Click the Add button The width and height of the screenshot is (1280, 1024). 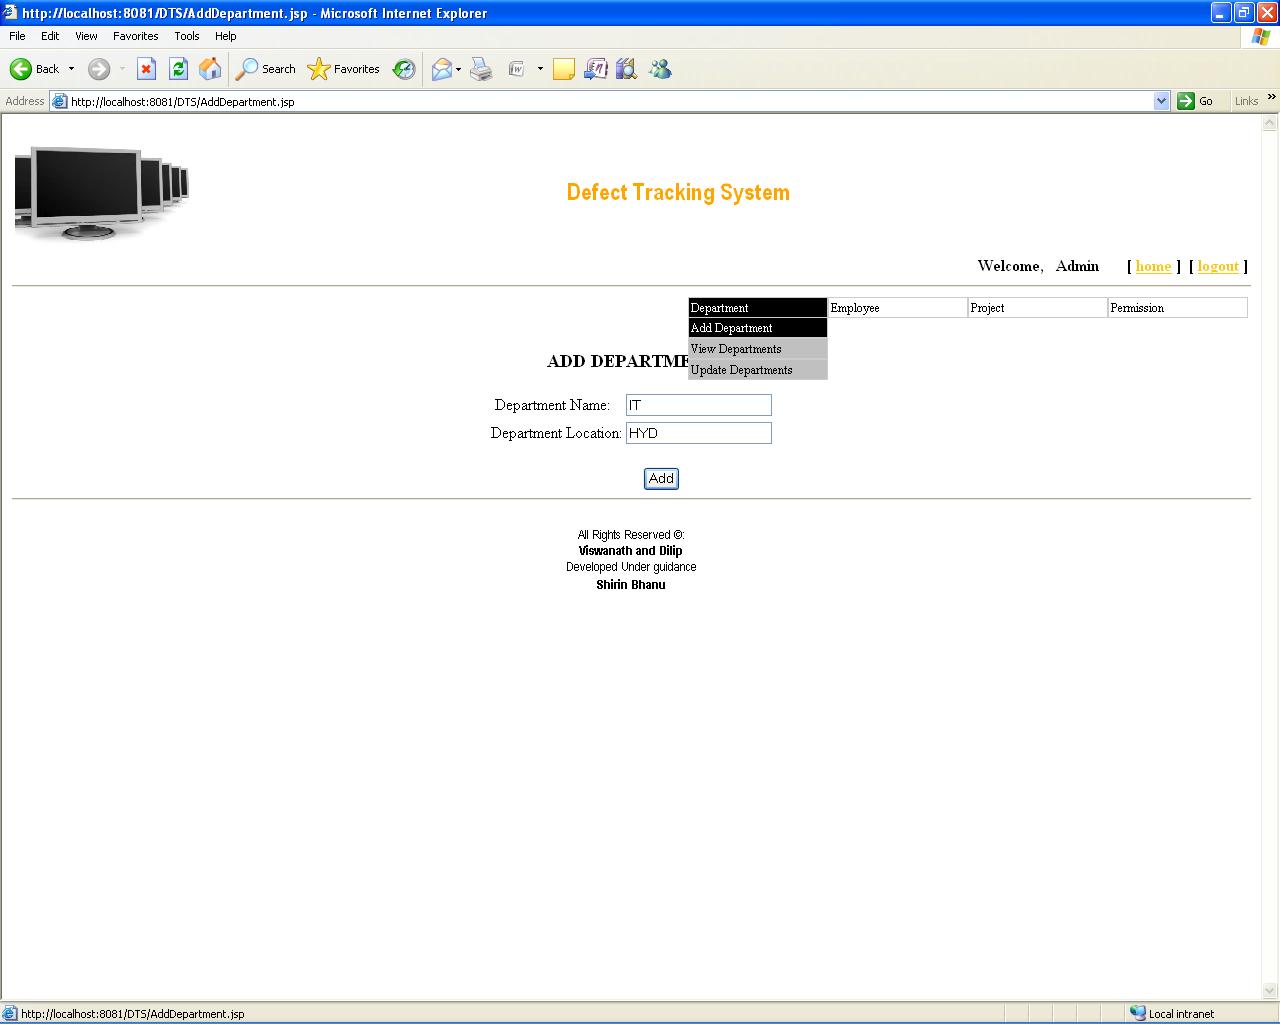coord(661,479)
